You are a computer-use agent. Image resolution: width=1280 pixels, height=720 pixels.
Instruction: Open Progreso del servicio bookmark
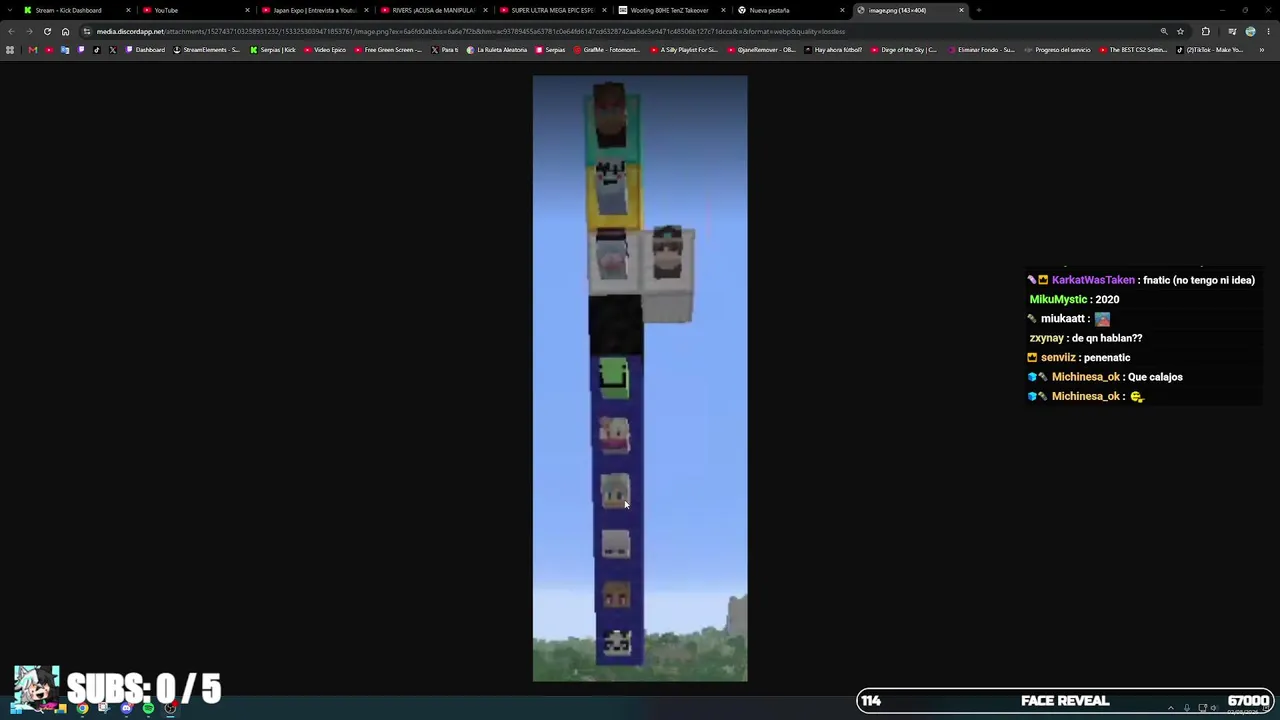click(x=1057, y=50)
